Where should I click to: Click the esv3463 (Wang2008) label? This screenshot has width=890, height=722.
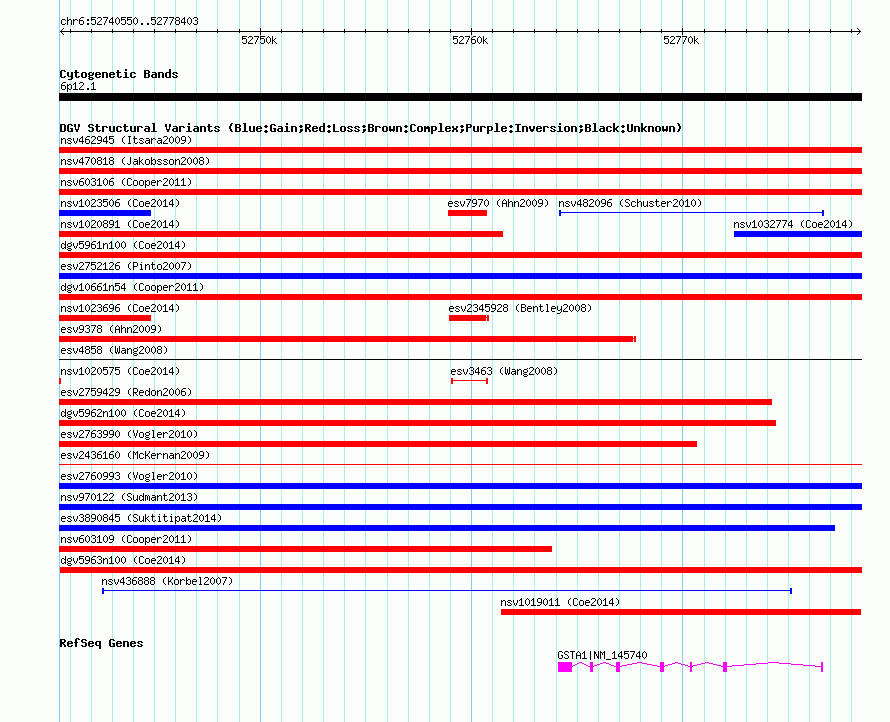pos(504,371)
